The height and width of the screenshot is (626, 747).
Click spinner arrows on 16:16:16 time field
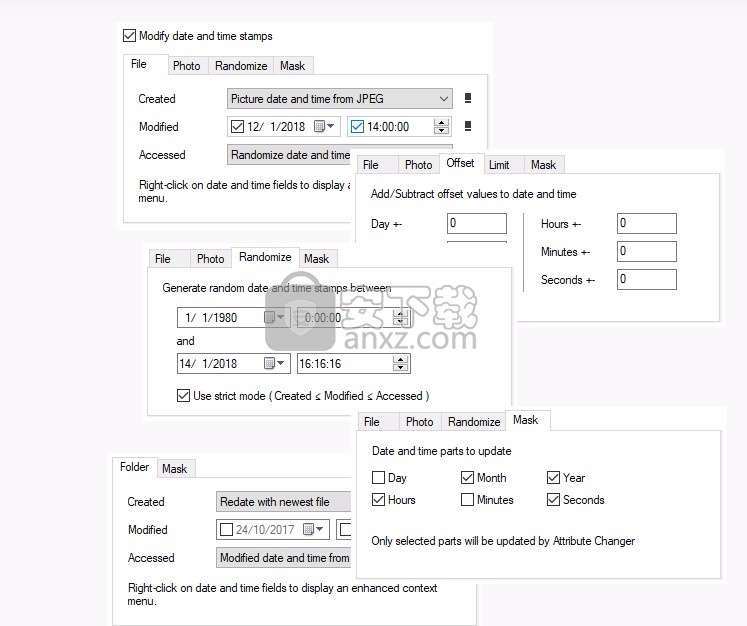(x=401, y=364)
